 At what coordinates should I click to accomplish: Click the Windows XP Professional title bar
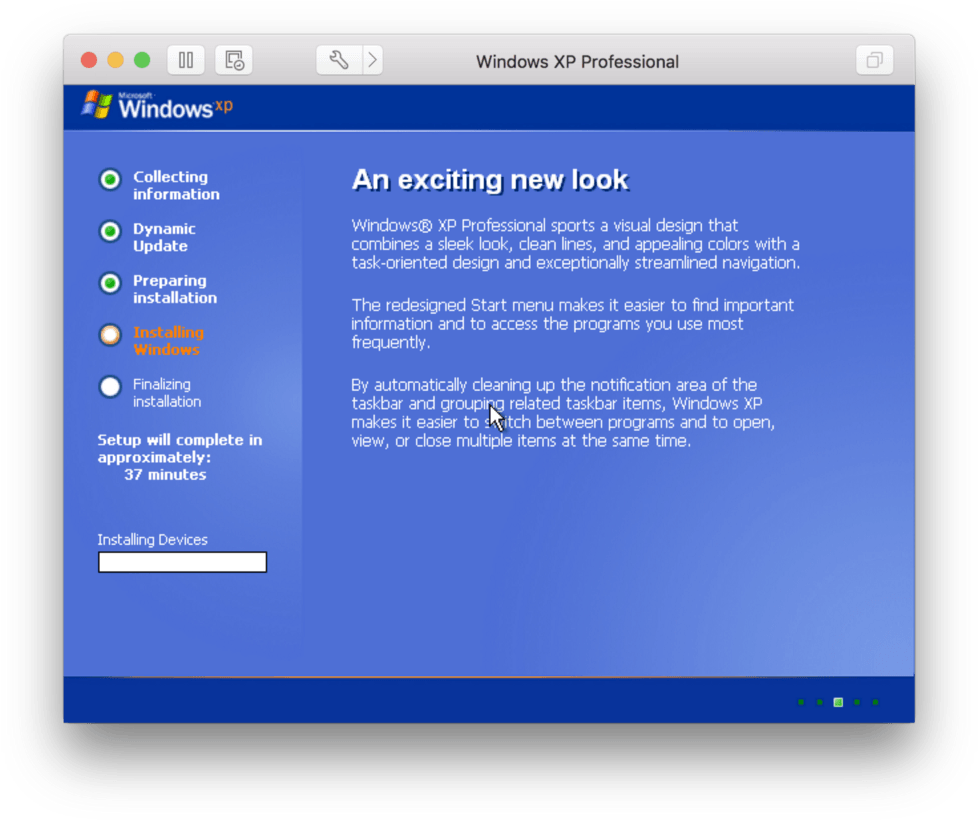(x=577, y=61)
